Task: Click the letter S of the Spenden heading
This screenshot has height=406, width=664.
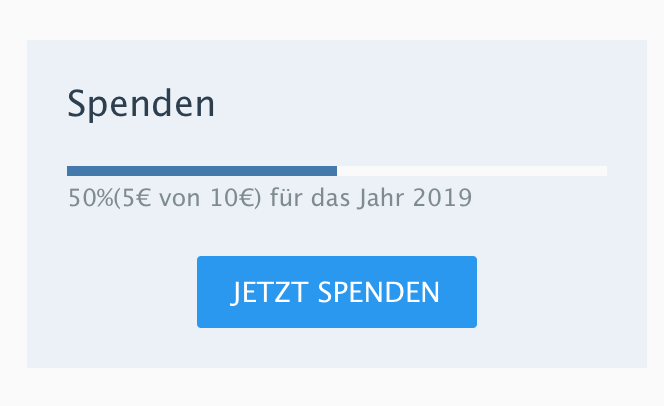Action: (76, 104)
